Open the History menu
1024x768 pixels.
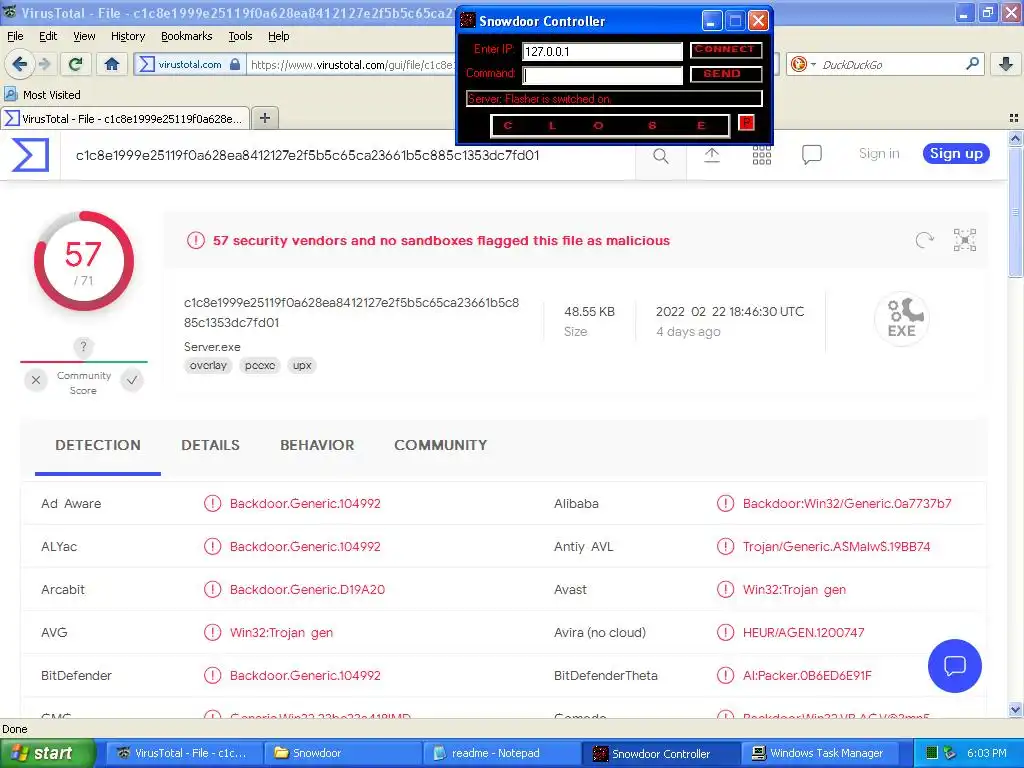point(127,36)
